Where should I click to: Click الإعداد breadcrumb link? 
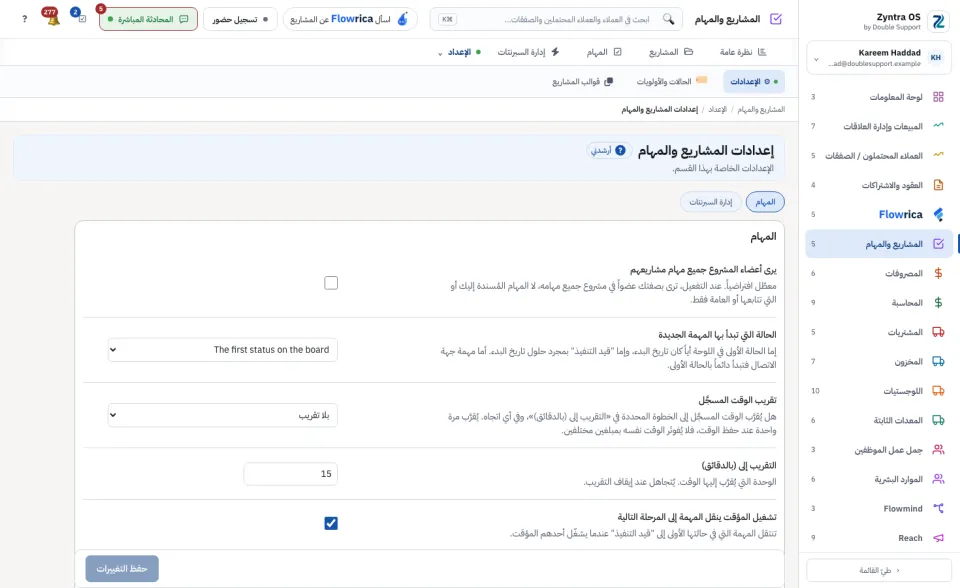pyautogui.click(x=718, y=109)
